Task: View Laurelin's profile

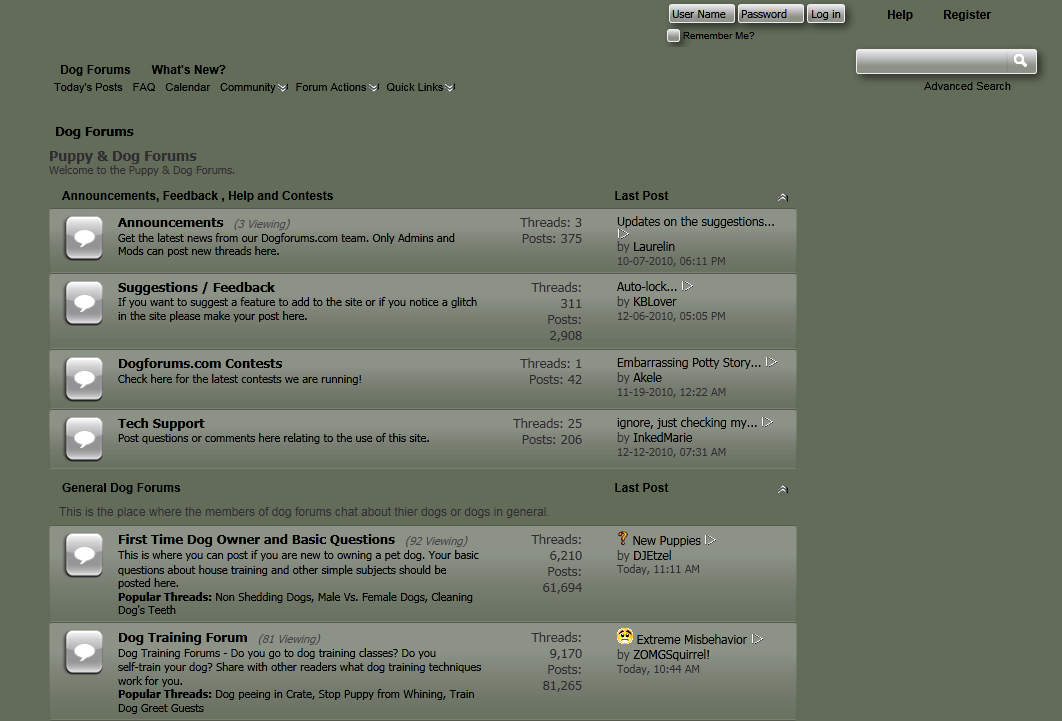Action: [654, 246]
